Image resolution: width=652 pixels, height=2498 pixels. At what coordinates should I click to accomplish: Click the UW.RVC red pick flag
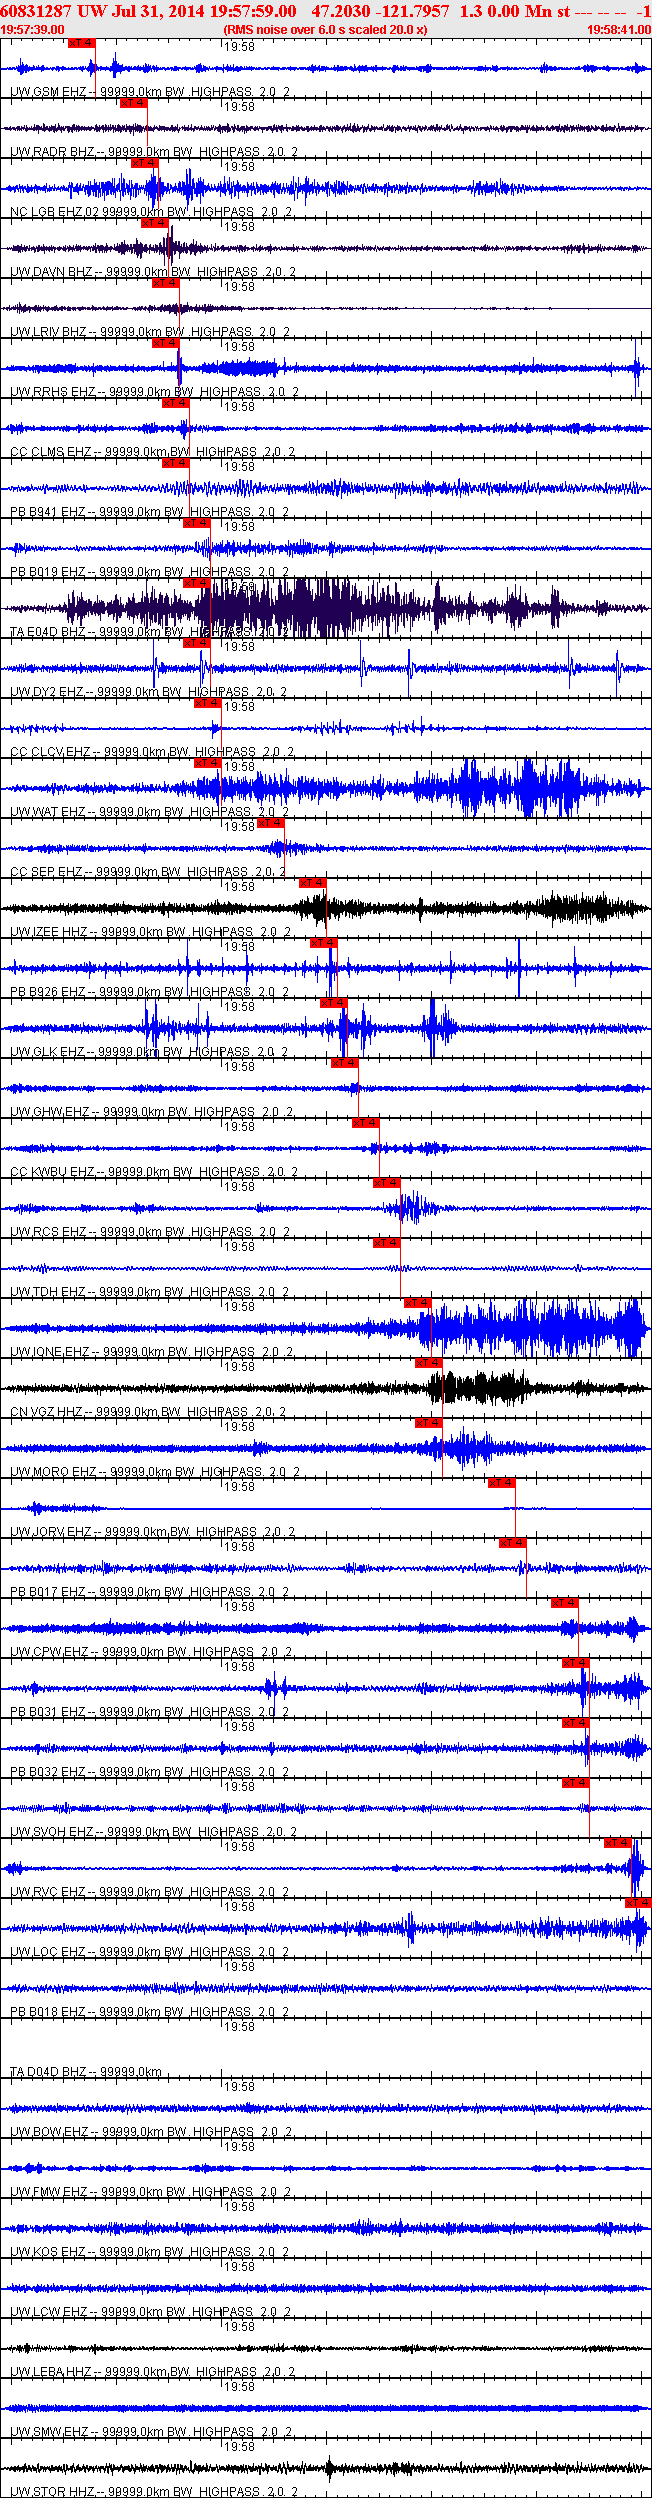[x=618, y=1843]
